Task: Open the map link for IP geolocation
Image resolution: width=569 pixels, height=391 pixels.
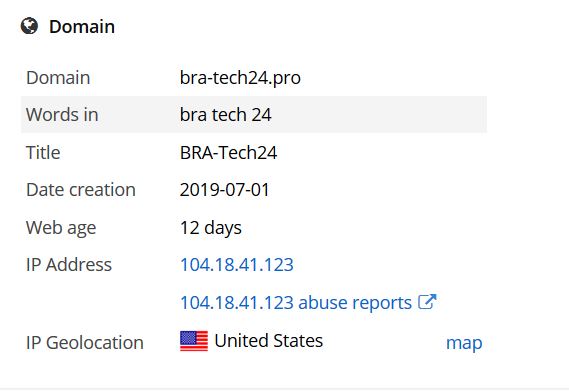Action: [464, 343]
